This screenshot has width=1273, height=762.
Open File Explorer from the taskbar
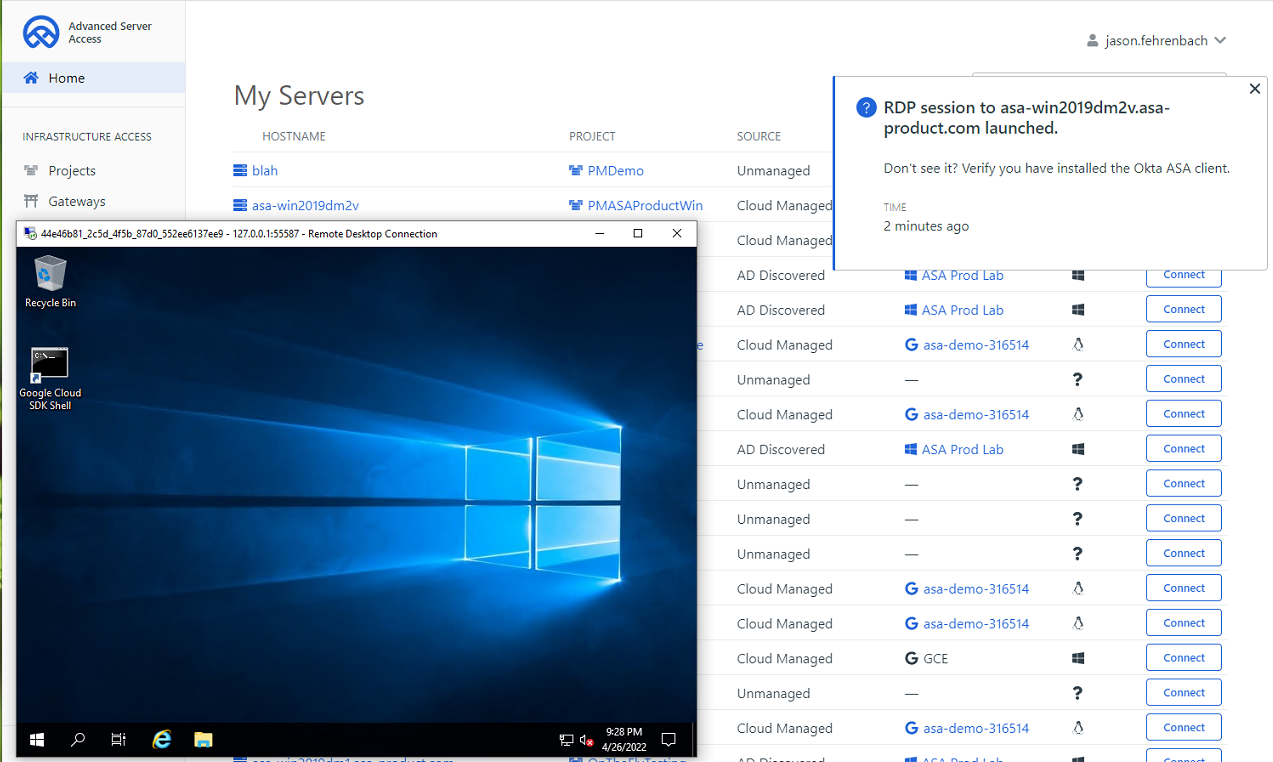tap(203, 740)
